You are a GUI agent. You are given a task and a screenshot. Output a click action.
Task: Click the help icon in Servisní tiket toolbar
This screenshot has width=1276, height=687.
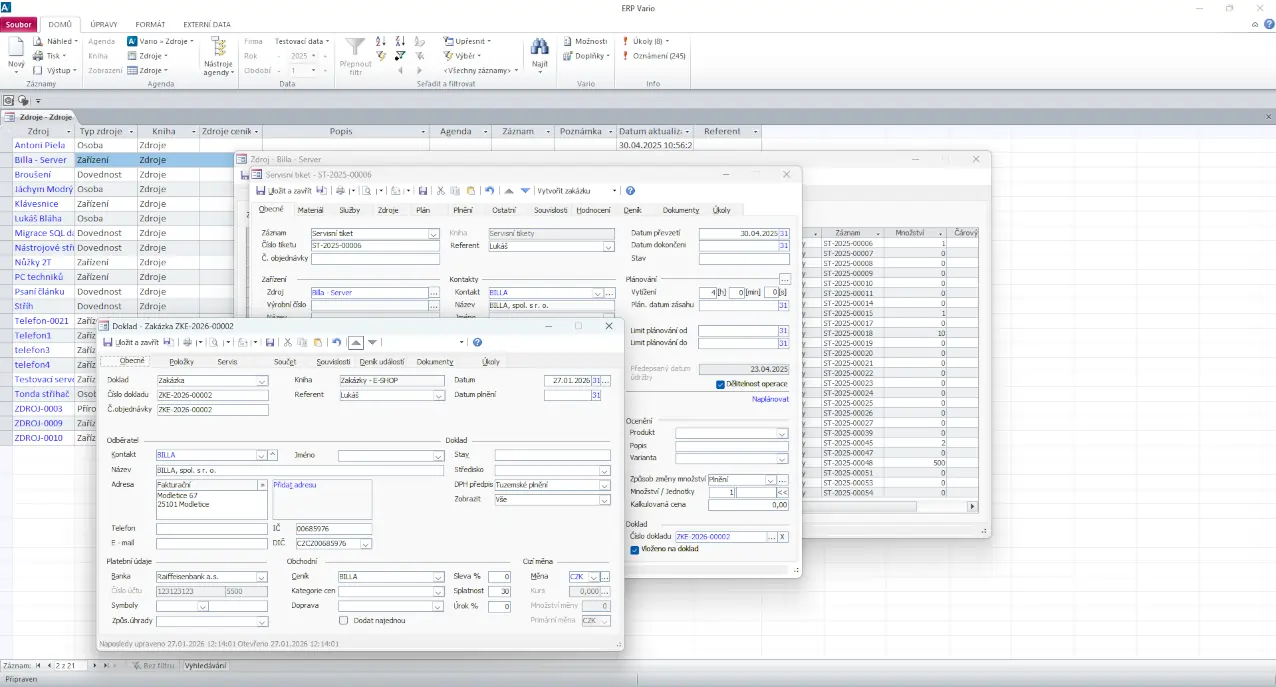[630, 190]
